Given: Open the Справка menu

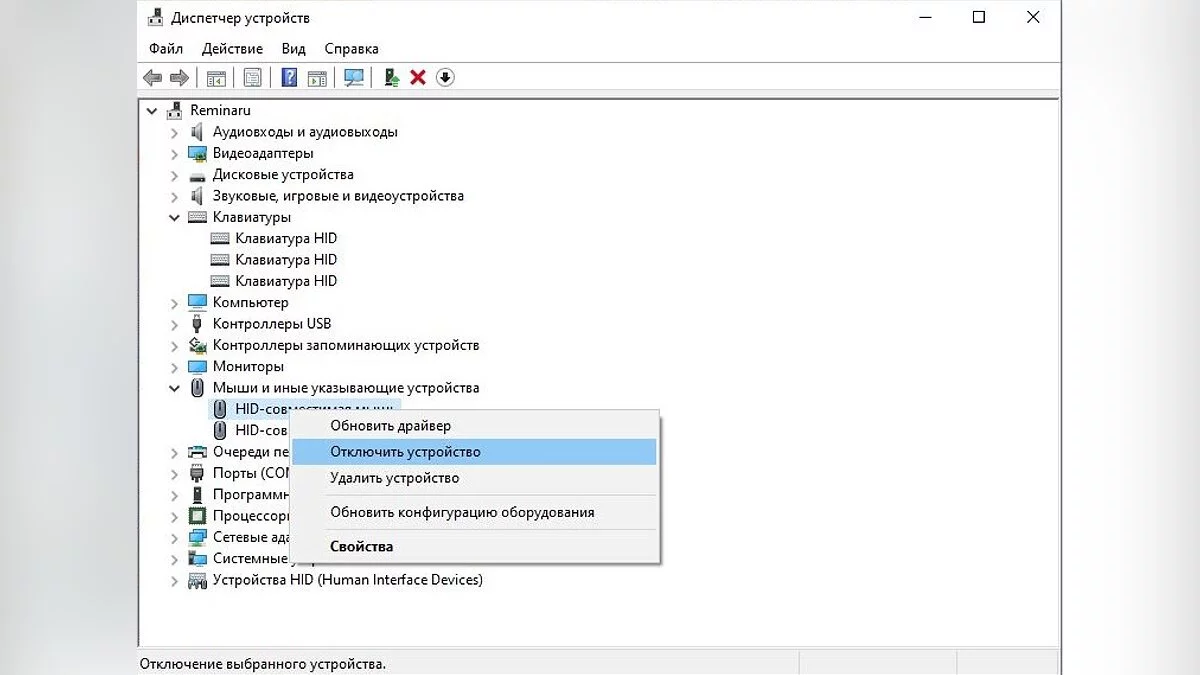Looking at the screenshot, I should [351, 48].
